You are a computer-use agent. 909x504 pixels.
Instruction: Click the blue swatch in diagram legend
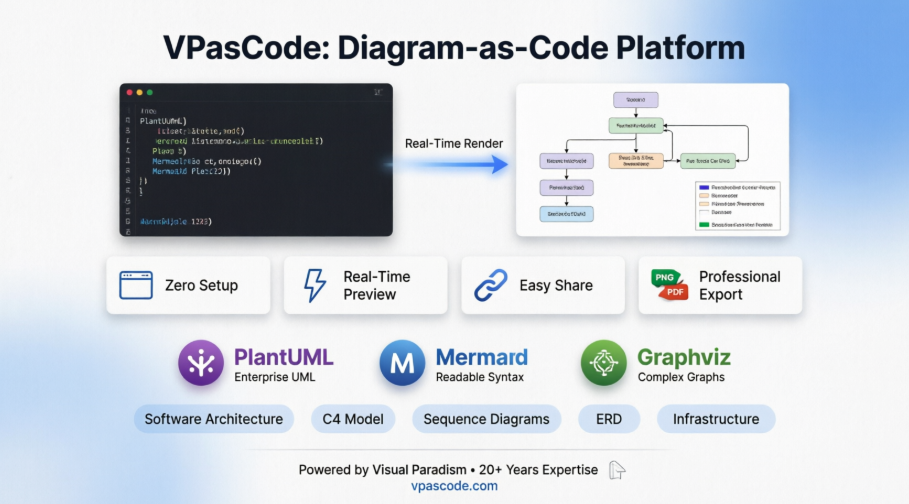point(704,188)
